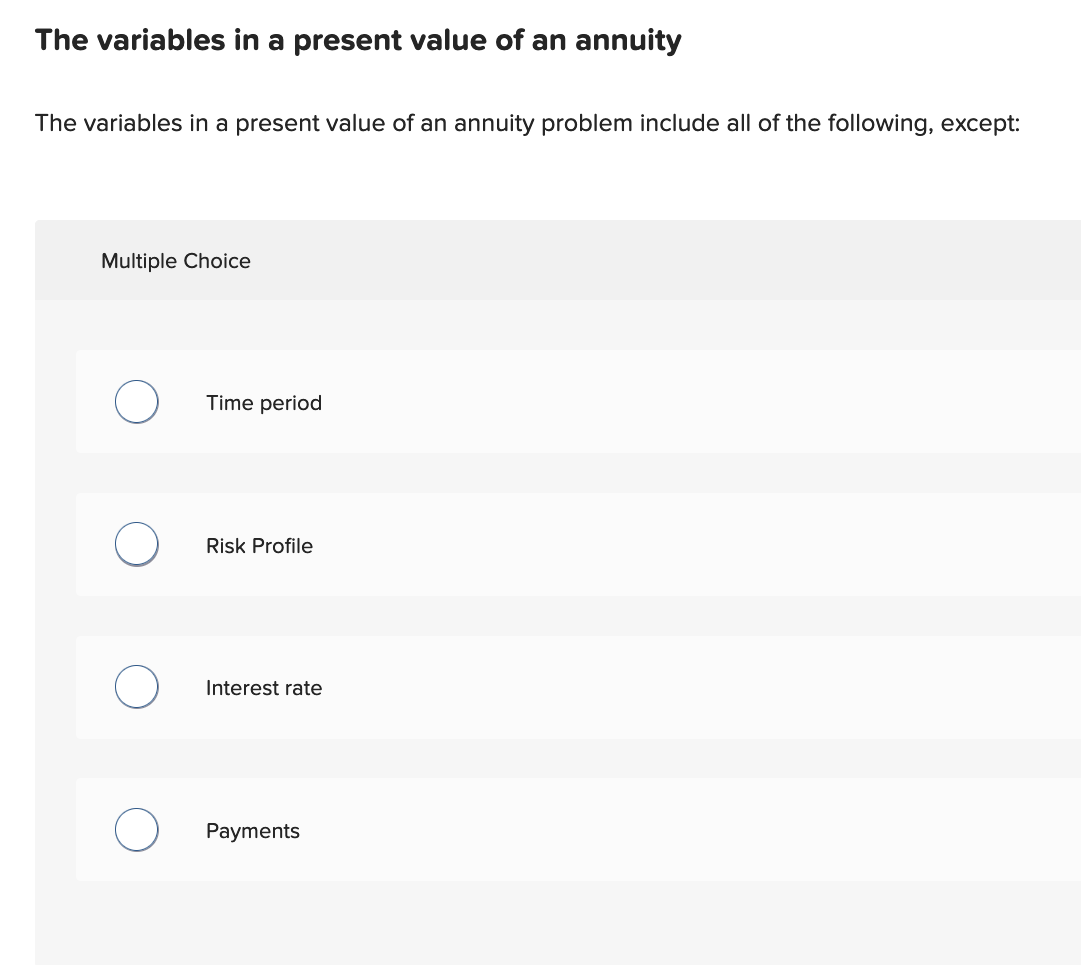
Task: Click the question title heading
Action: coord(357,40)
